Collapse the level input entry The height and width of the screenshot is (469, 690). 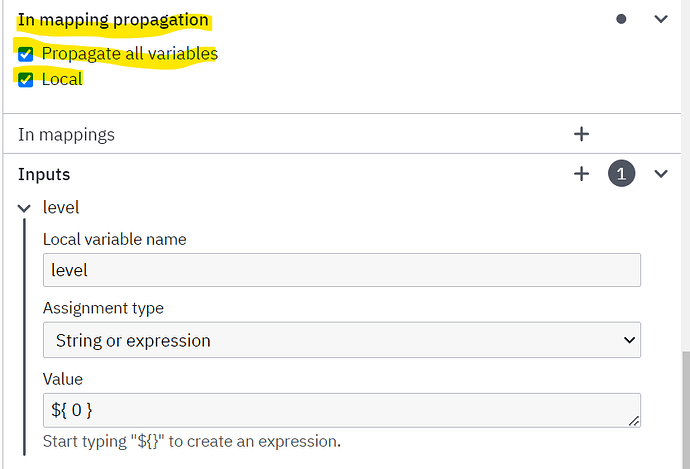(24, 208)
